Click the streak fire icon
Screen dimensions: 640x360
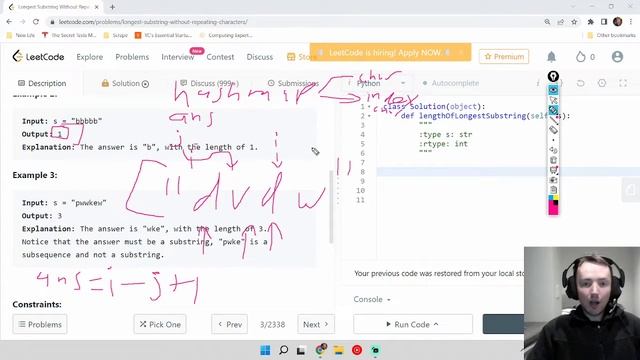(x=580, y=57)
